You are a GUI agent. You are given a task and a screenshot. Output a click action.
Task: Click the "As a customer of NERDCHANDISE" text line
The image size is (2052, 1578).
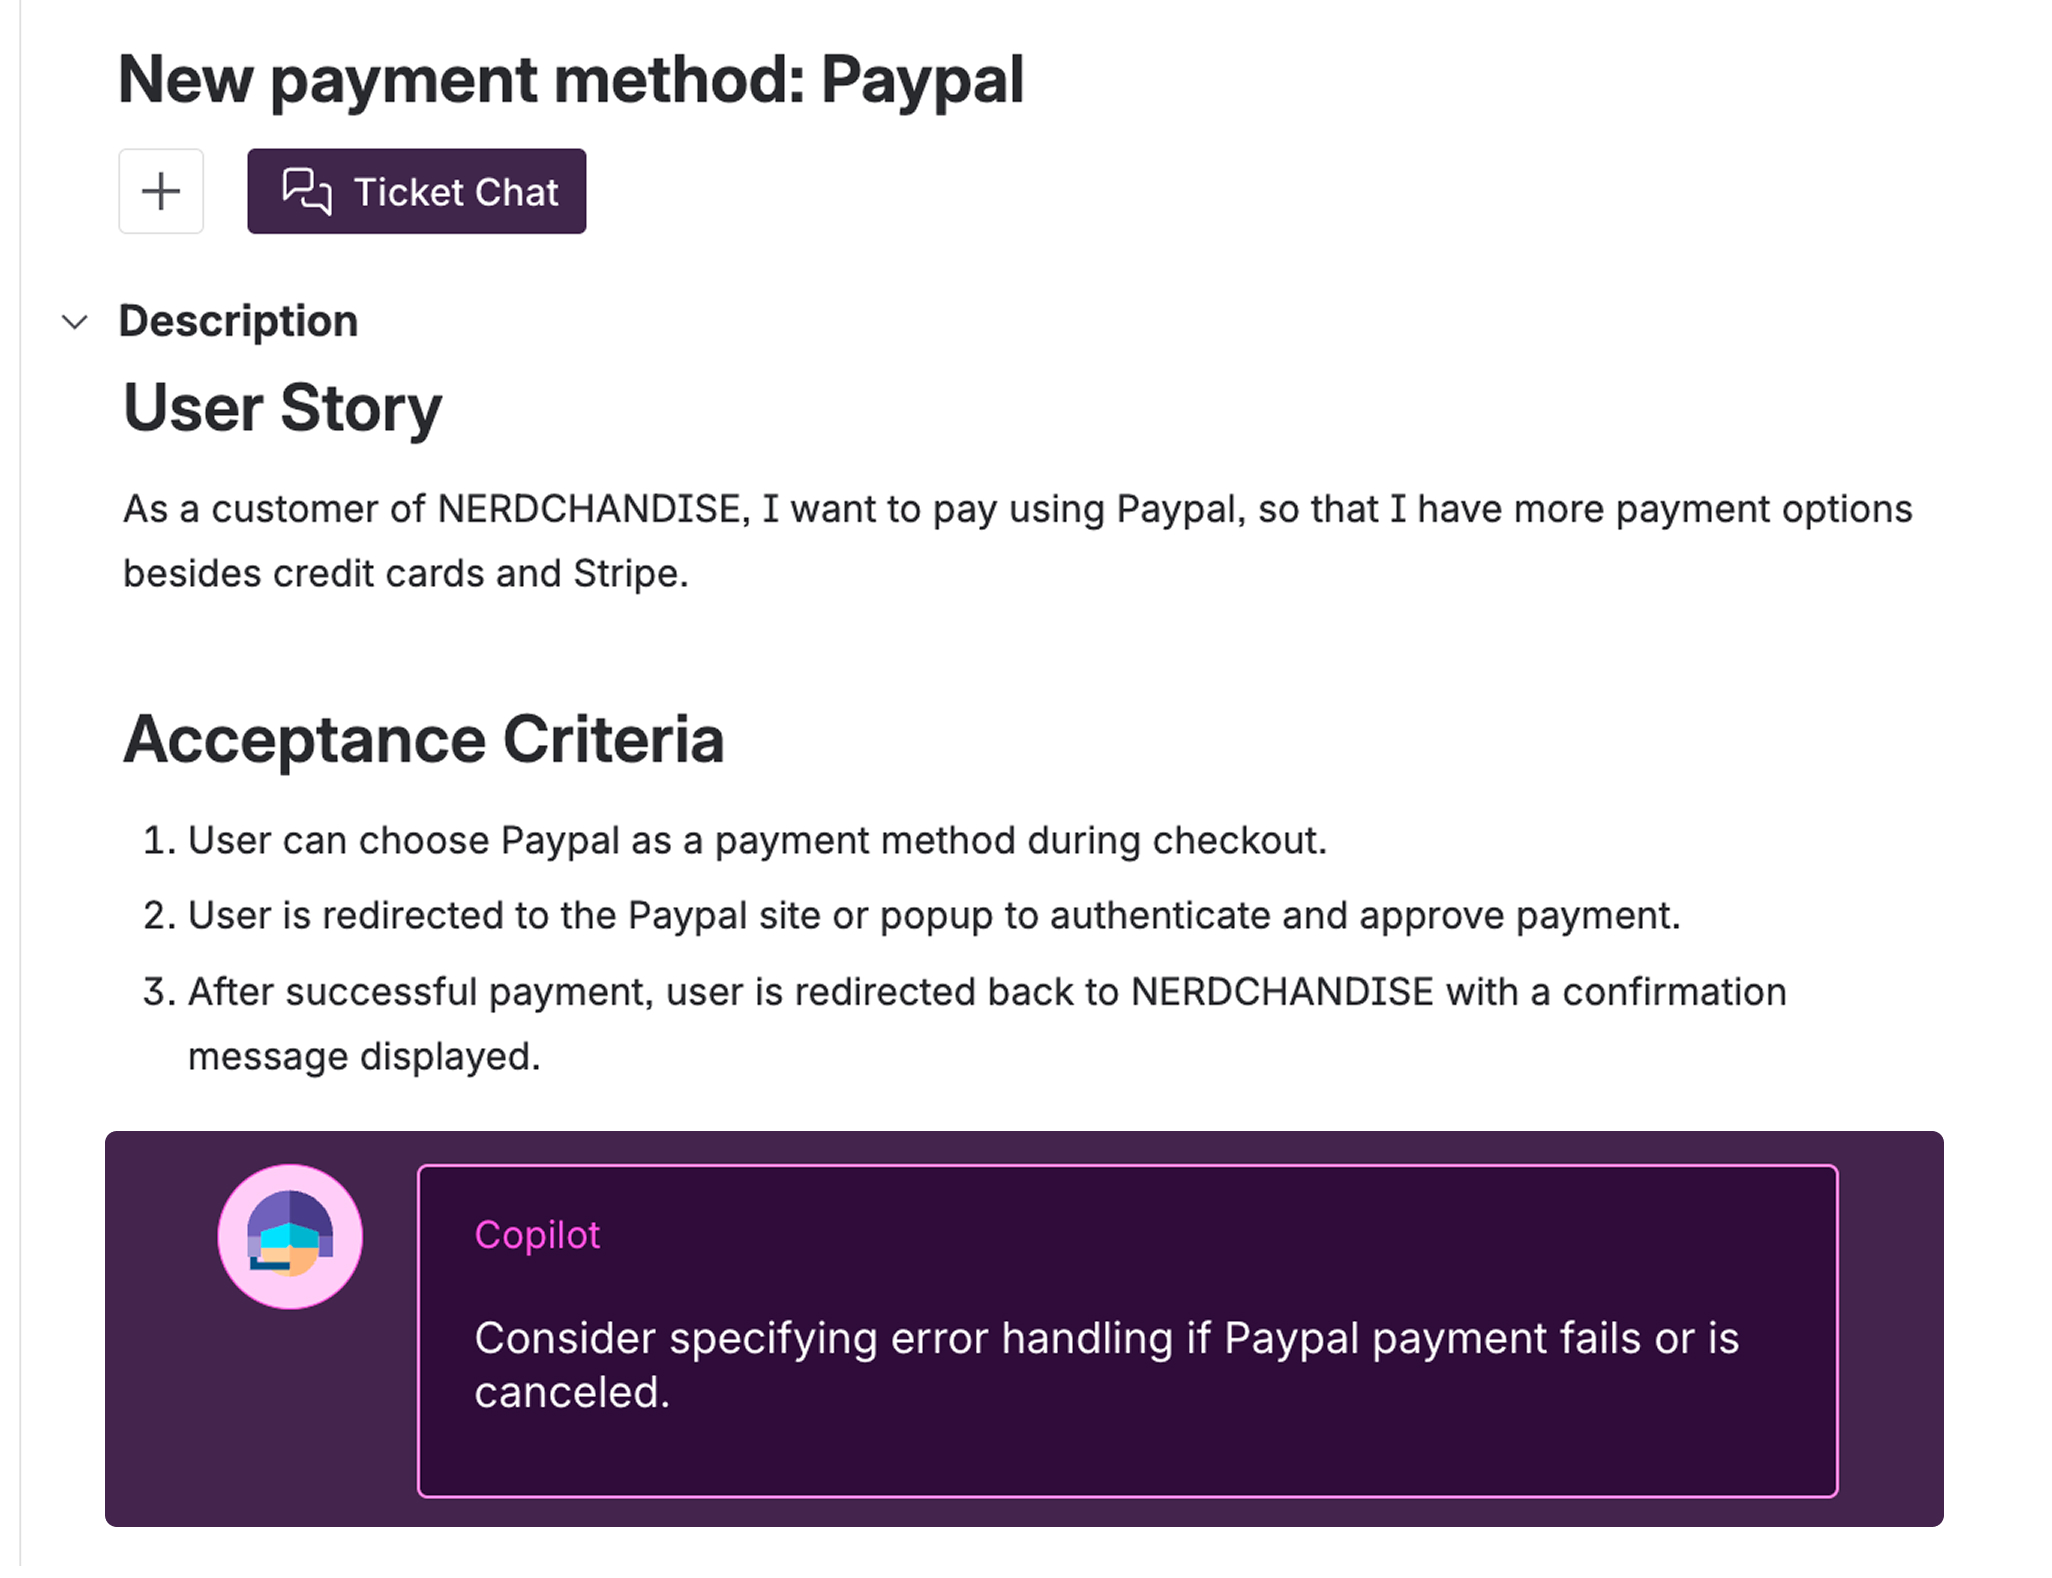[1017, 510]
